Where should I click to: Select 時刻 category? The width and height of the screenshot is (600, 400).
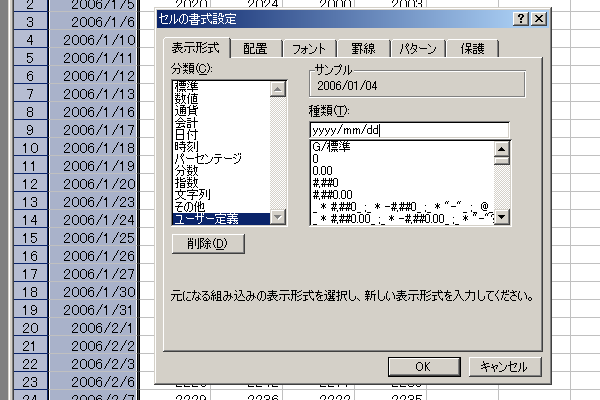pos(222,146)
